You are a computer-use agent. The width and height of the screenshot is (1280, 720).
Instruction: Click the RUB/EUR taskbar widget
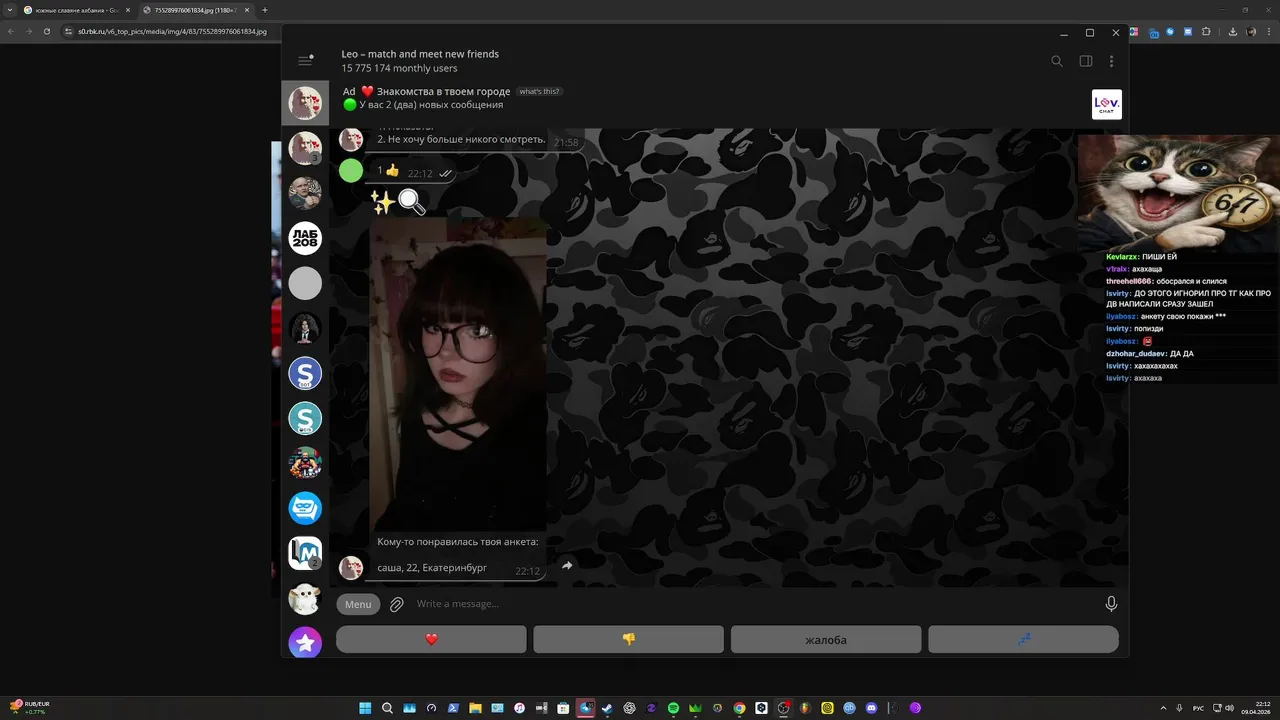30,707
